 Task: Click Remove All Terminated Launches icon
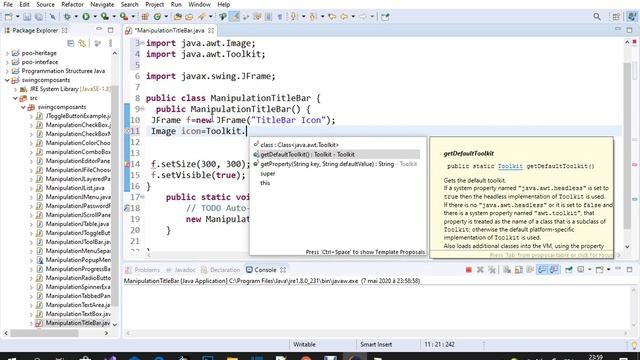pyautogui.click(x=492, y=270)
